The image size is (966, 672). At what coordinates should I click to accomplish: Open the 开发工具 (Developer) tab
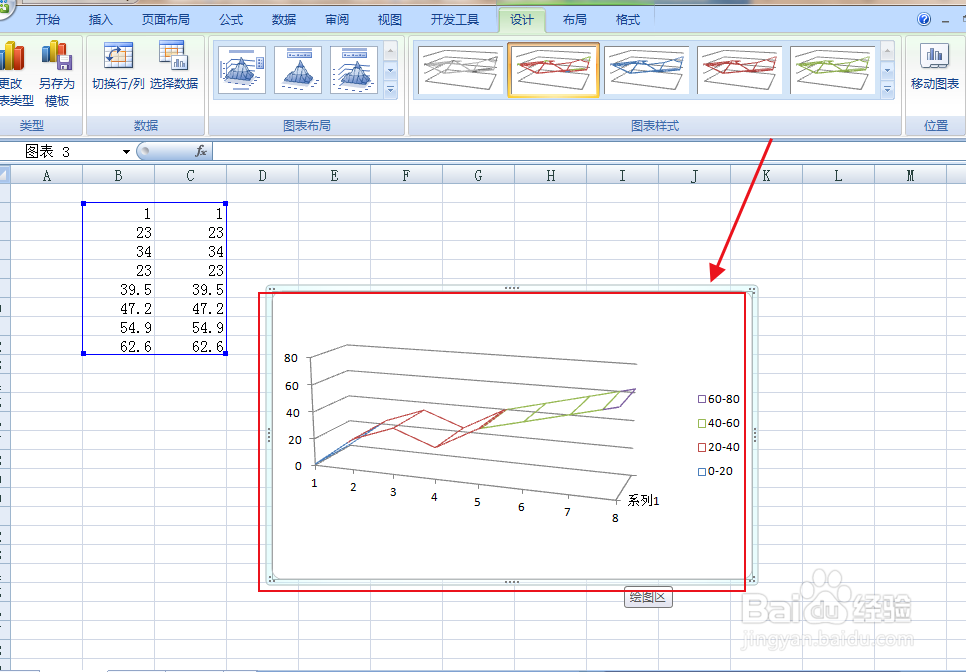[x=455, y=20]
